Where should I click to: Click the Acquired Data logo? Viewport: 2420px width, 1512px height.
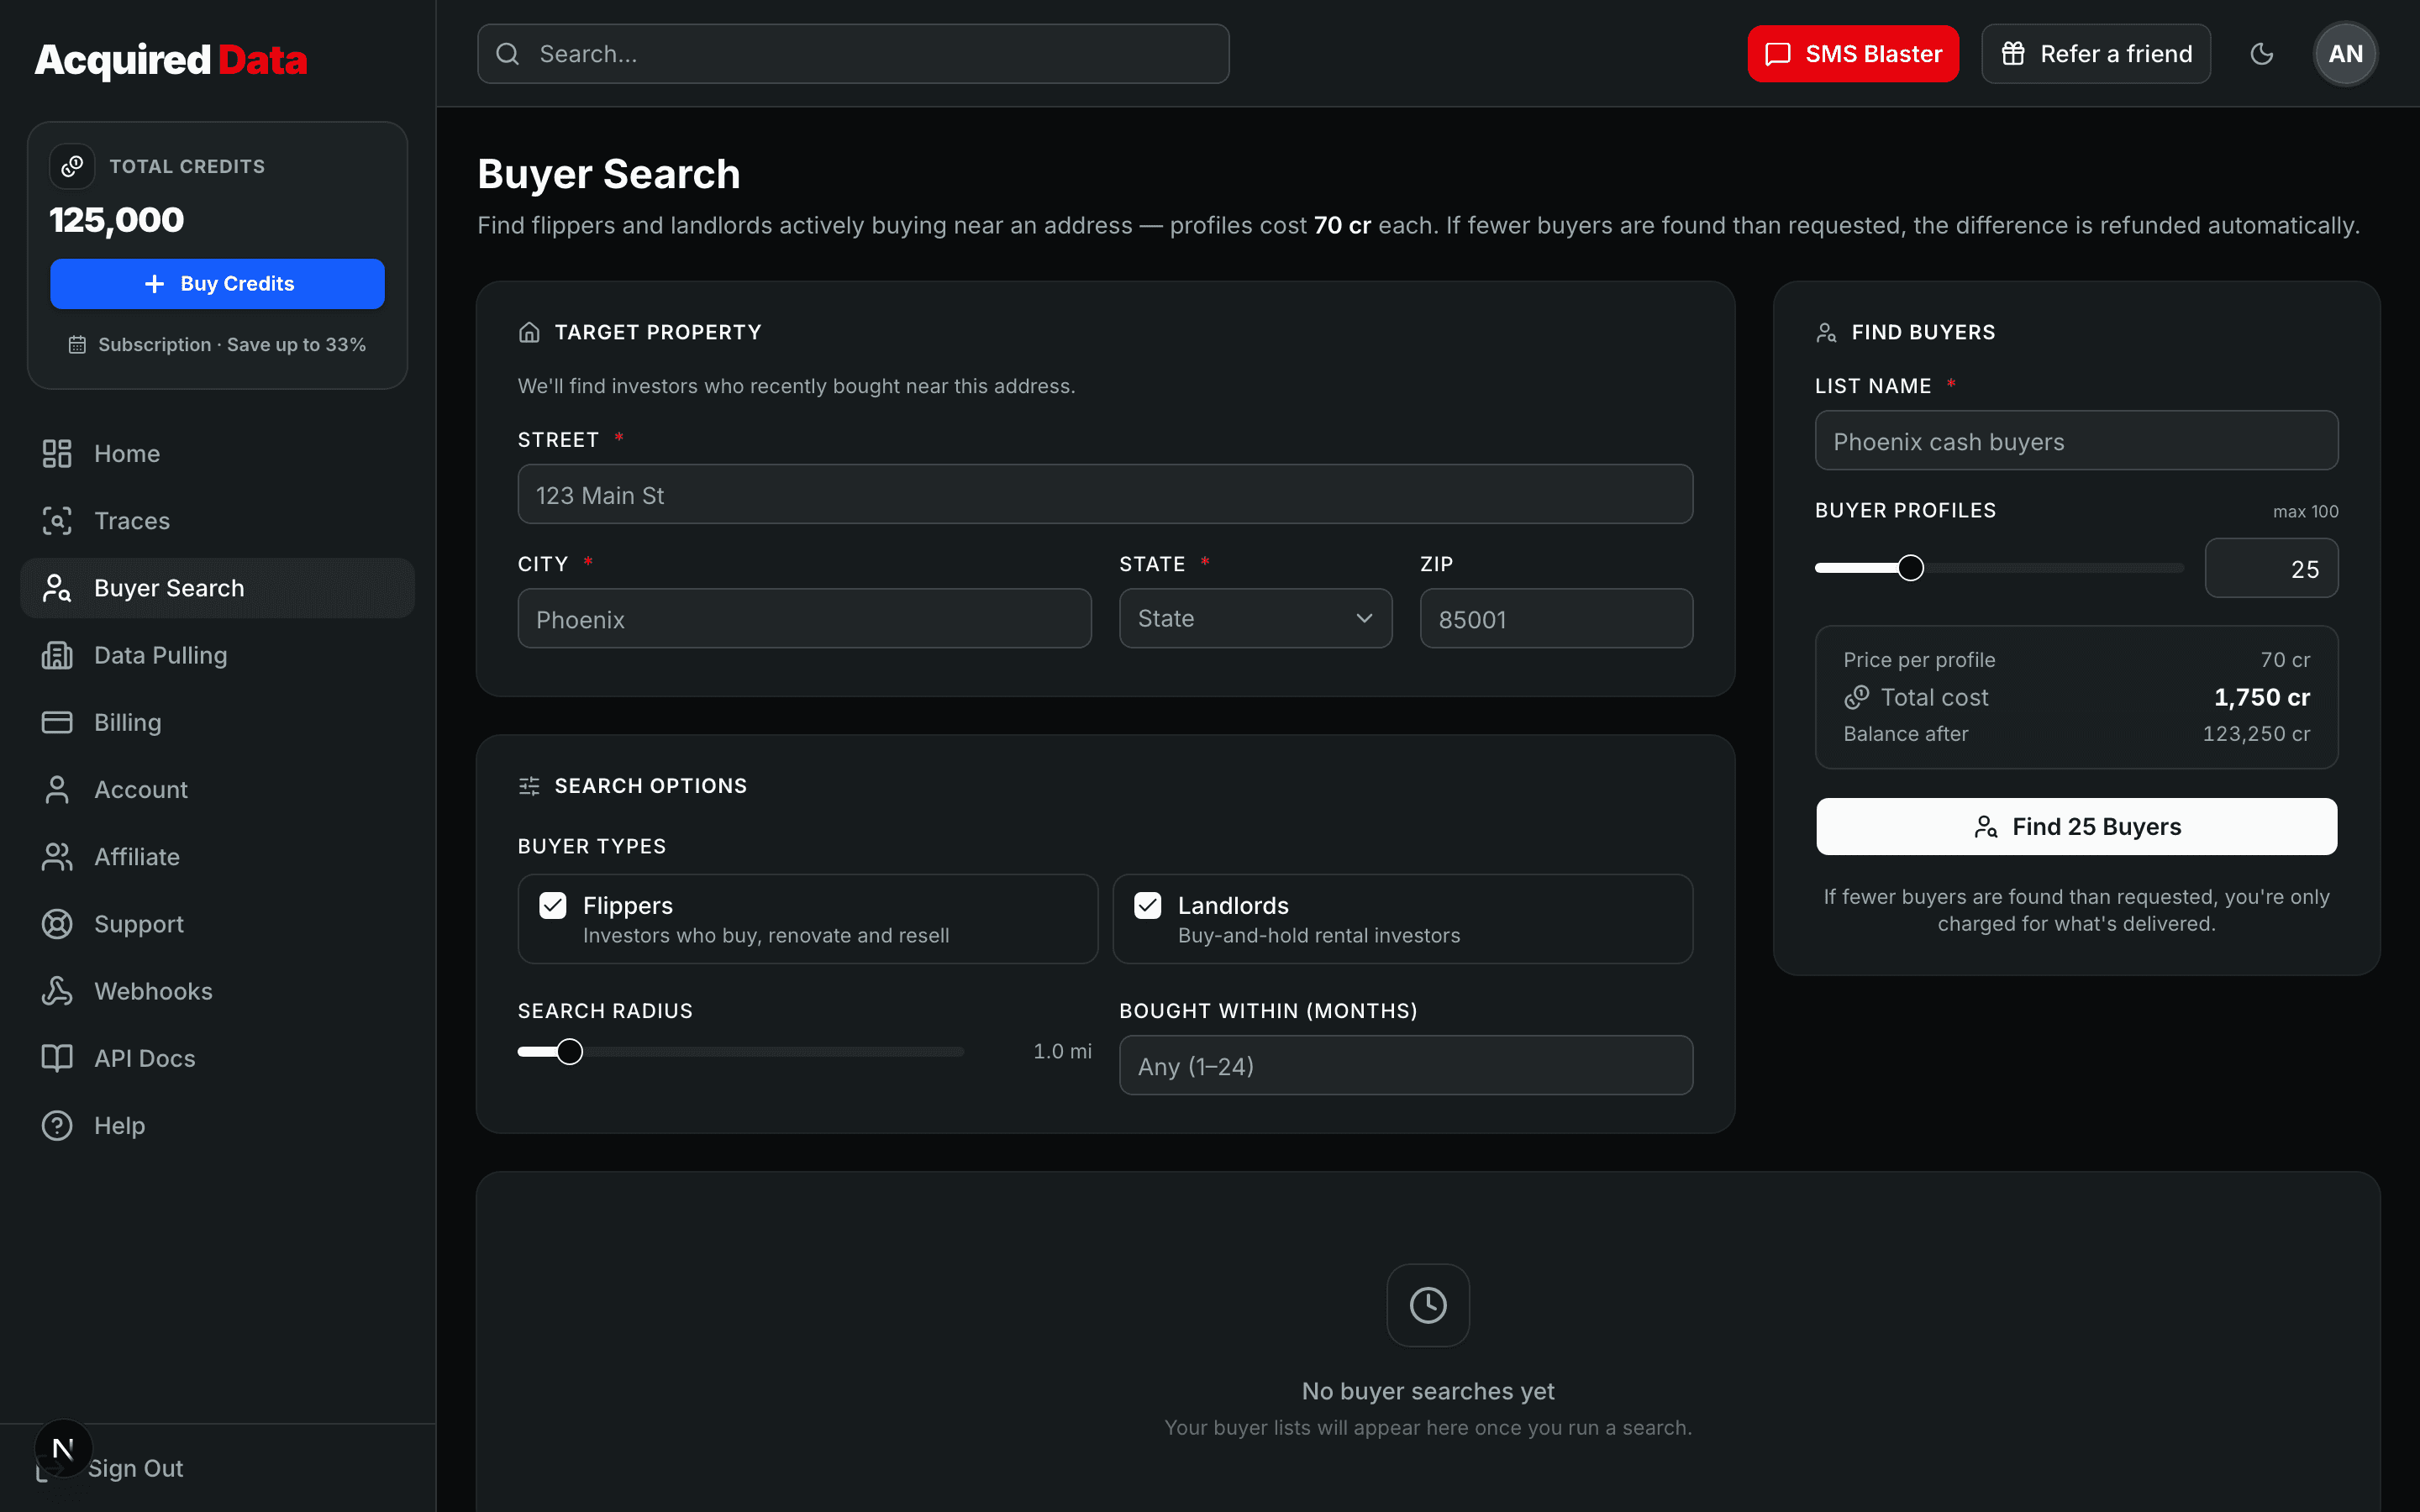pyautogui.click(x=171, y=60)
